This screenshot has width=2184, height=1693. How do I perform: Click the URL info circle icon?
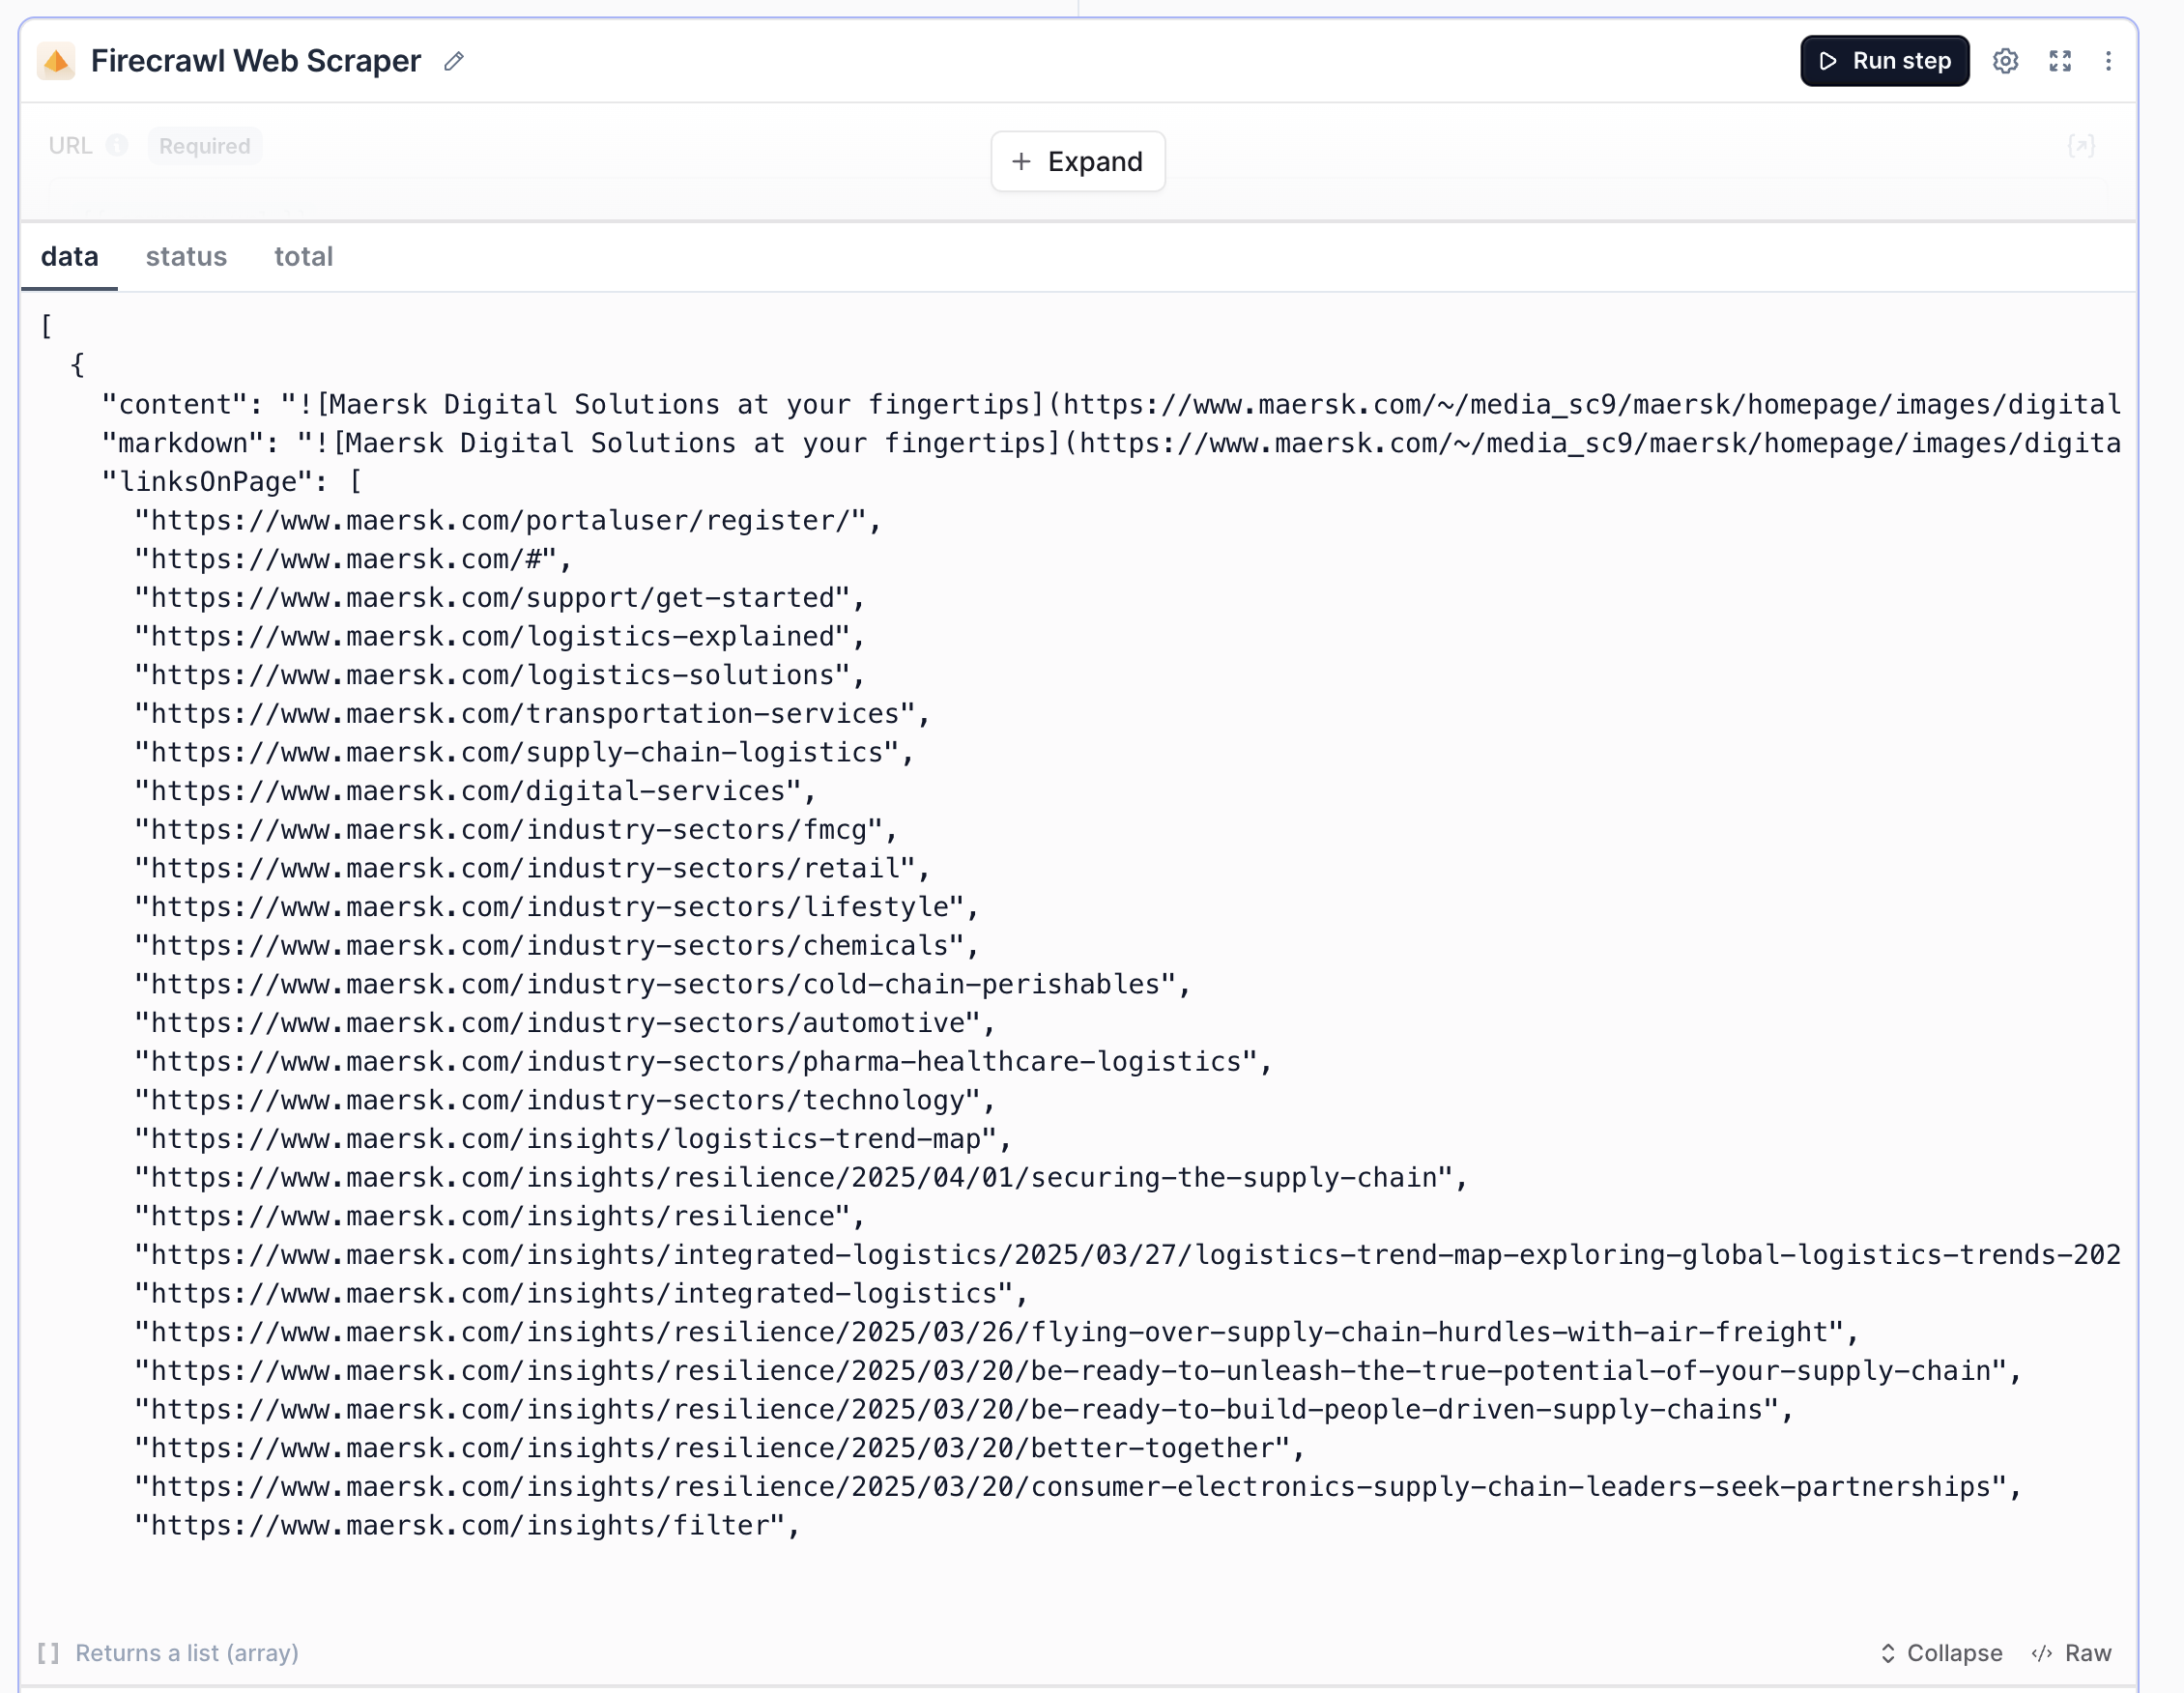[x=117, y=146]
